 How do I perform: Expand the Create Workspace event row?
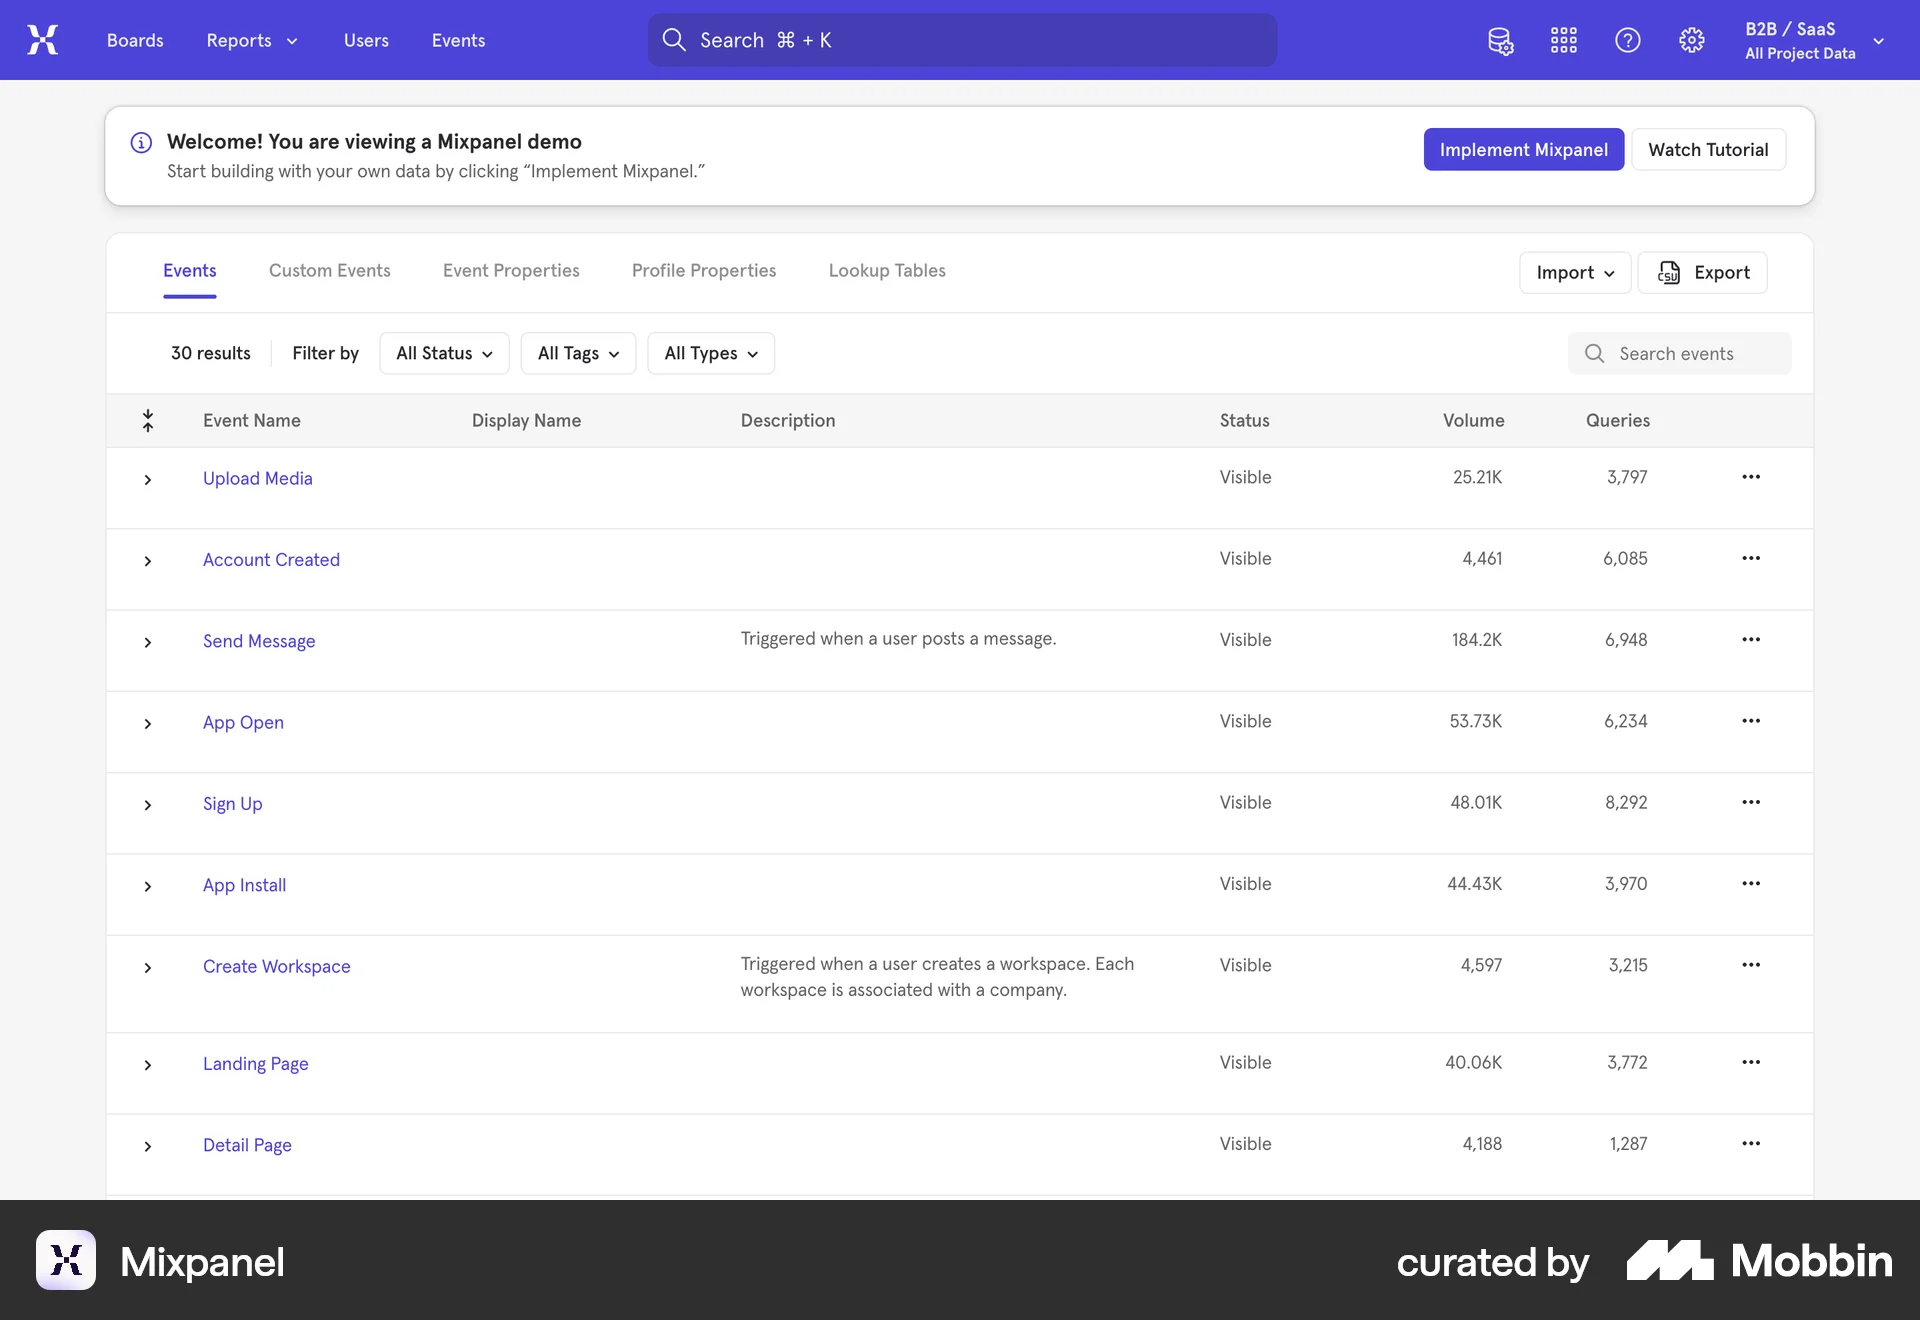tap(147, 968)
